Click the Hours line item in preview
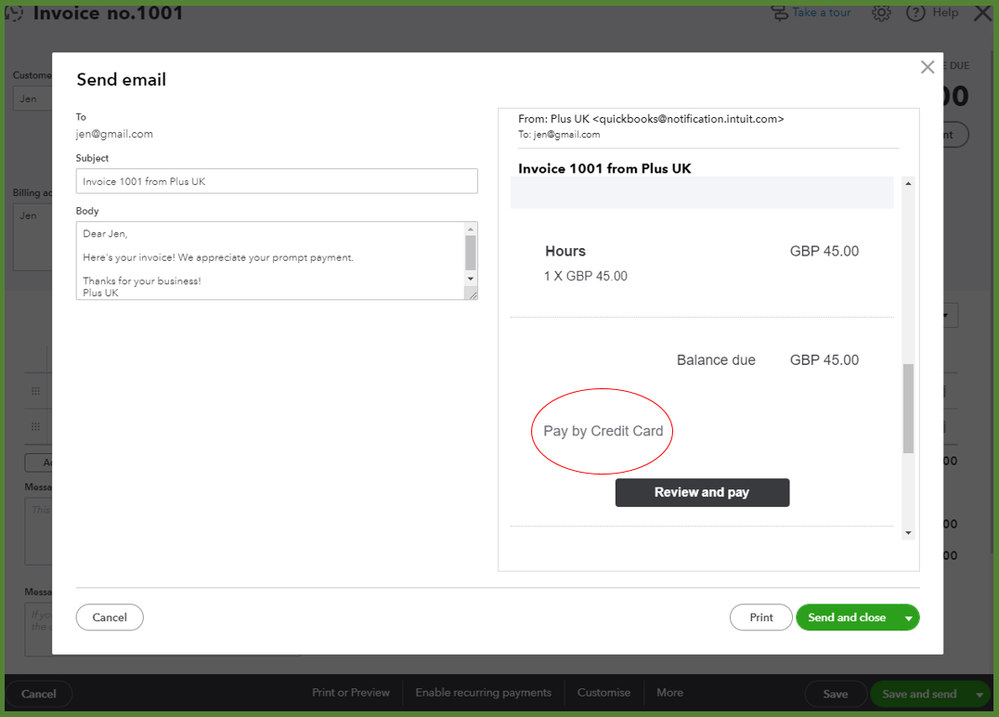The width and height of the screenshot is (999, 717). pos(565,251)
